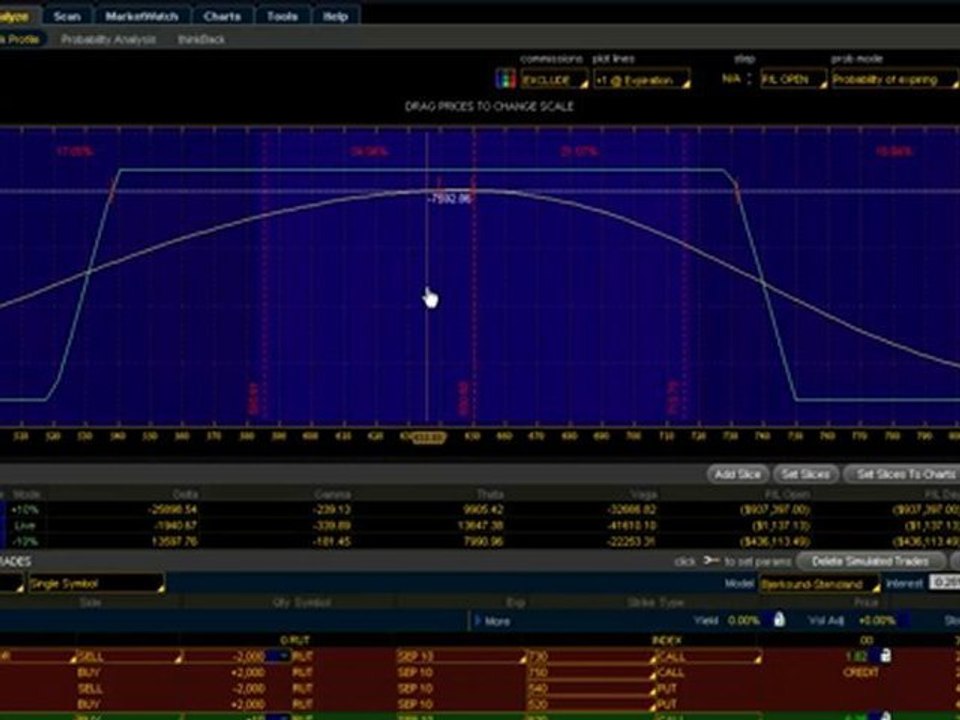960x720 pixels.
Task: Click the Theta column header
Action: coord(490,493)
